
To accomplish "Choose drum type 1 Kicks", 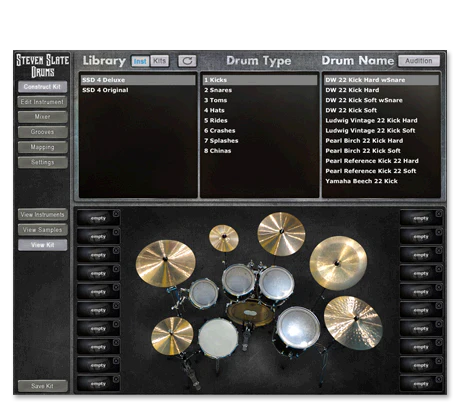I will pos(260,80).
